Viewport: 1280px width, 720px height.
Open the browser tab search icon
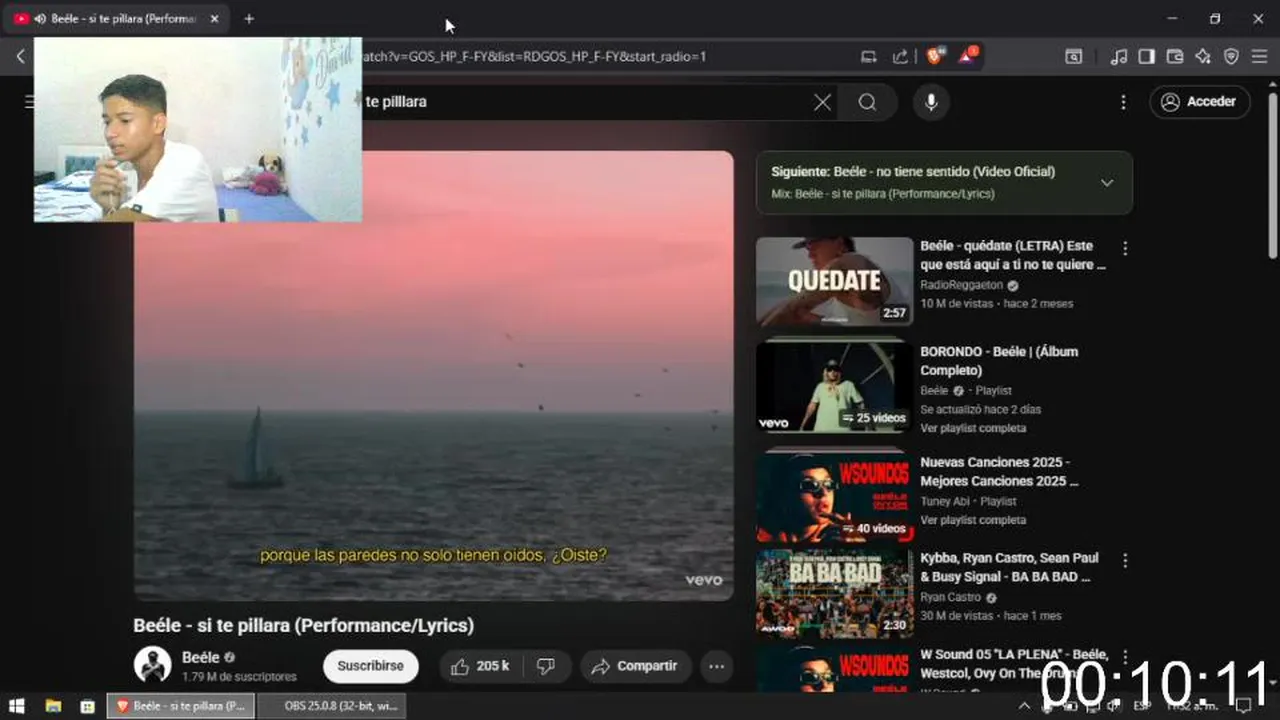(1073, 57)
